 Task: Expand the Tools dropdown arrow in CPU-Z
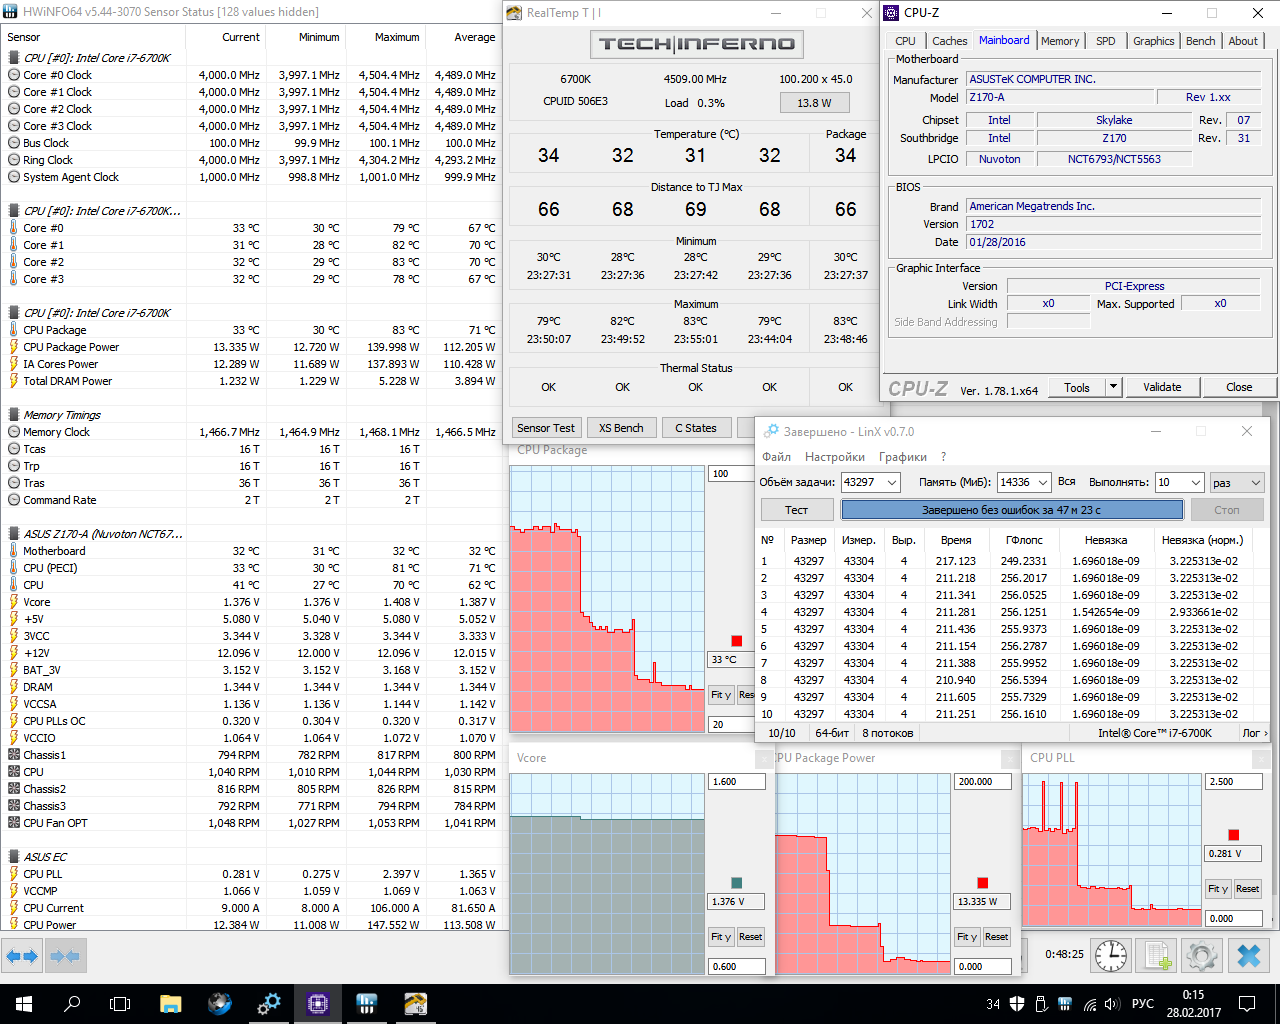click(x=1113, y=387)
